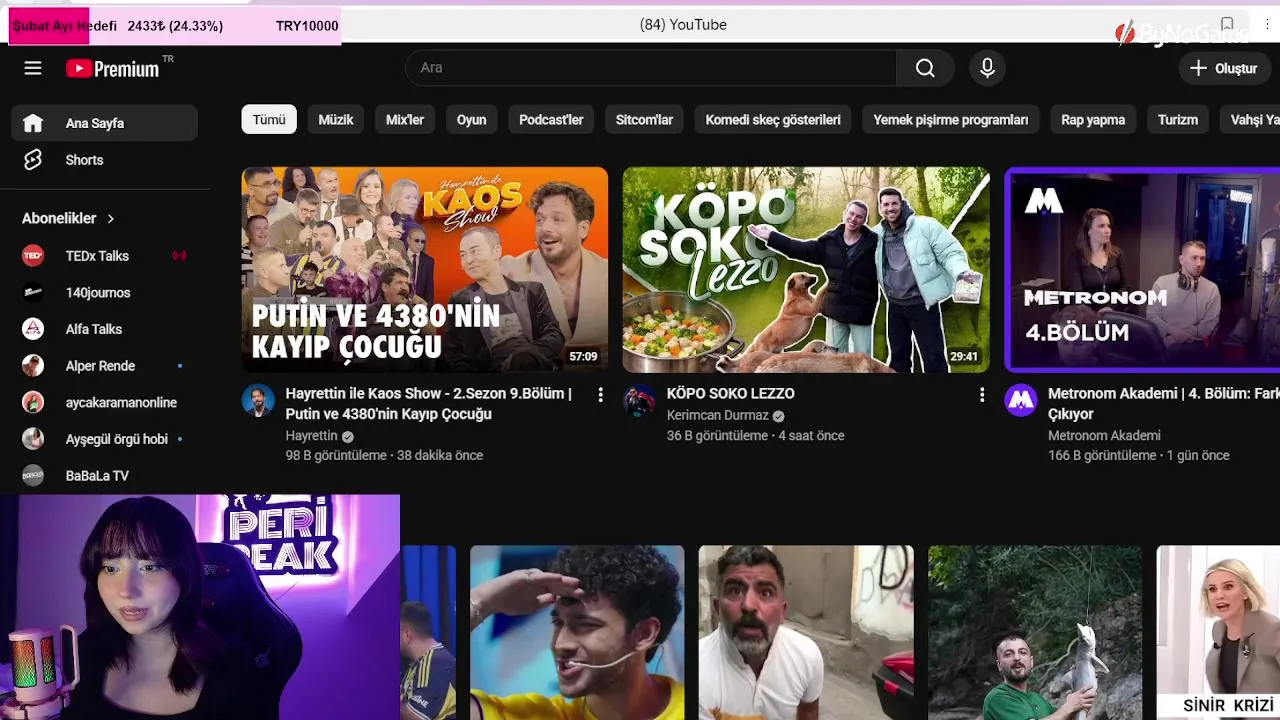1280x720 pixels.
Task: Open Hayrettin ile Kaos Show title link
Action: pyautogui.click(x=429, y=404)
